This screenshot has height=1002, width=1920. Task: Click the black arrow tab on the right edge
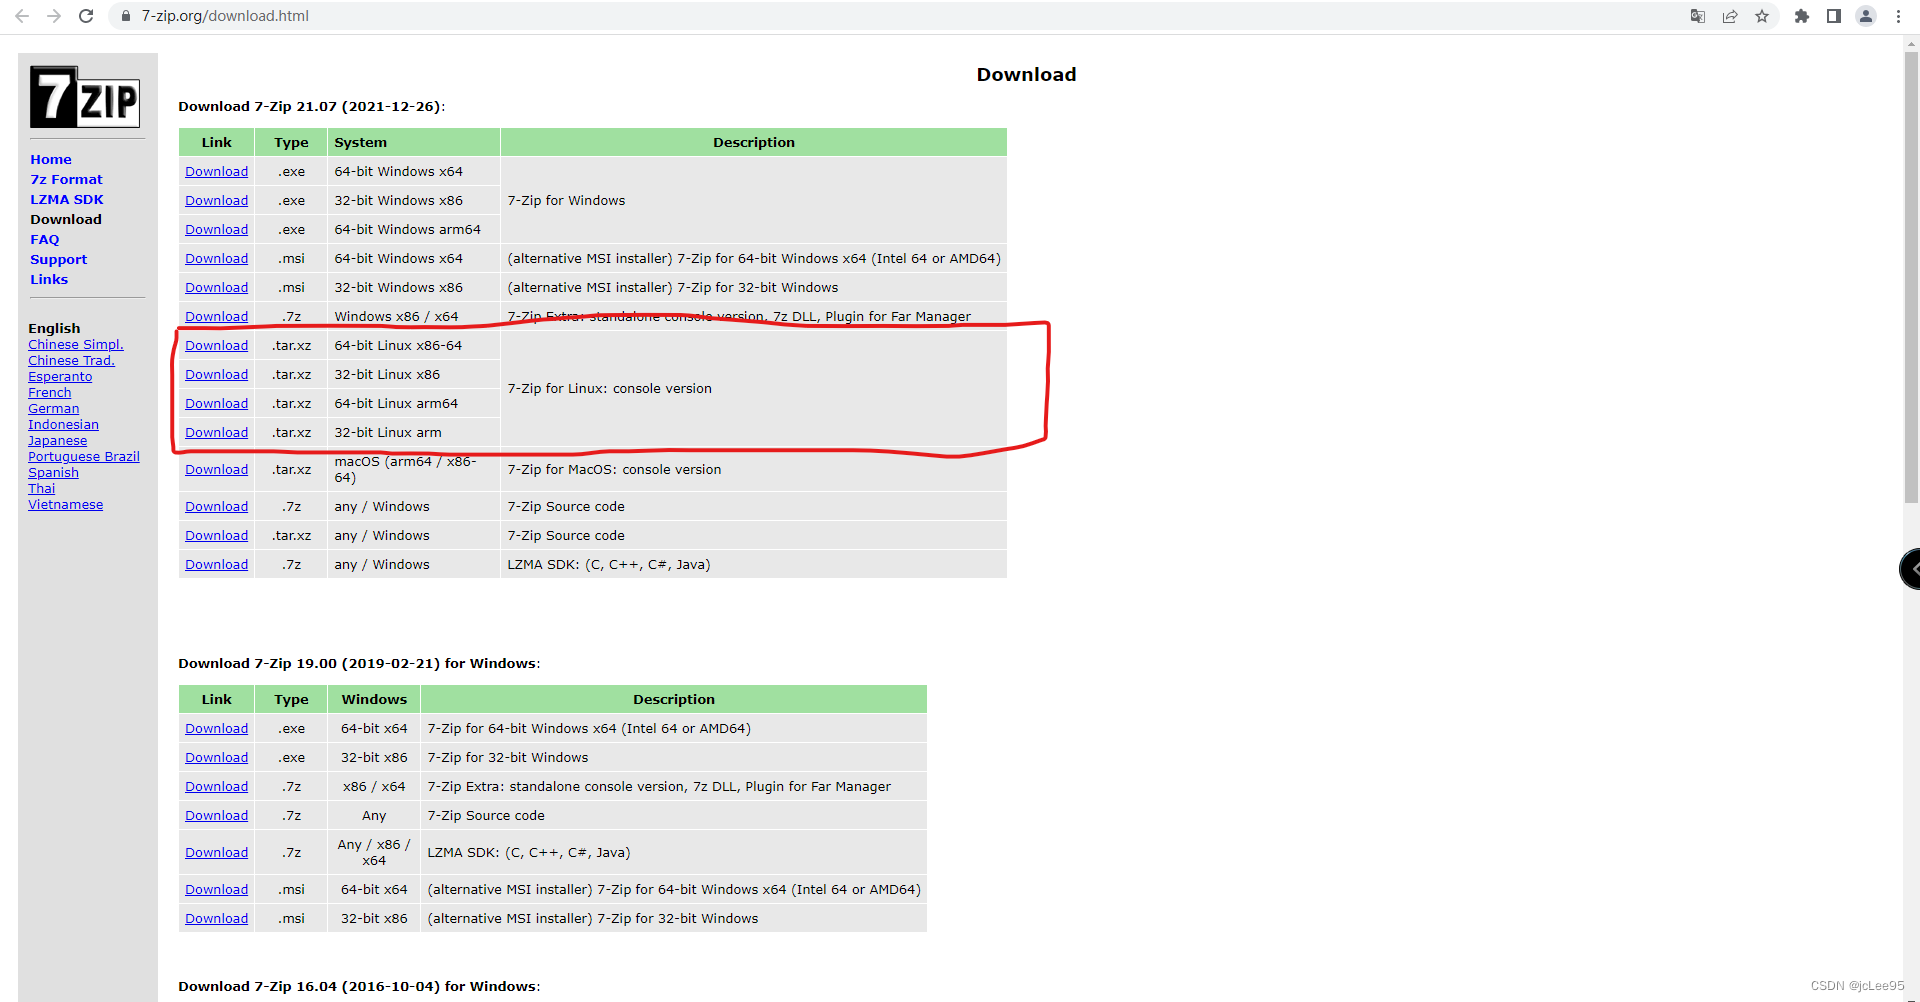[x=1910, y=569]
